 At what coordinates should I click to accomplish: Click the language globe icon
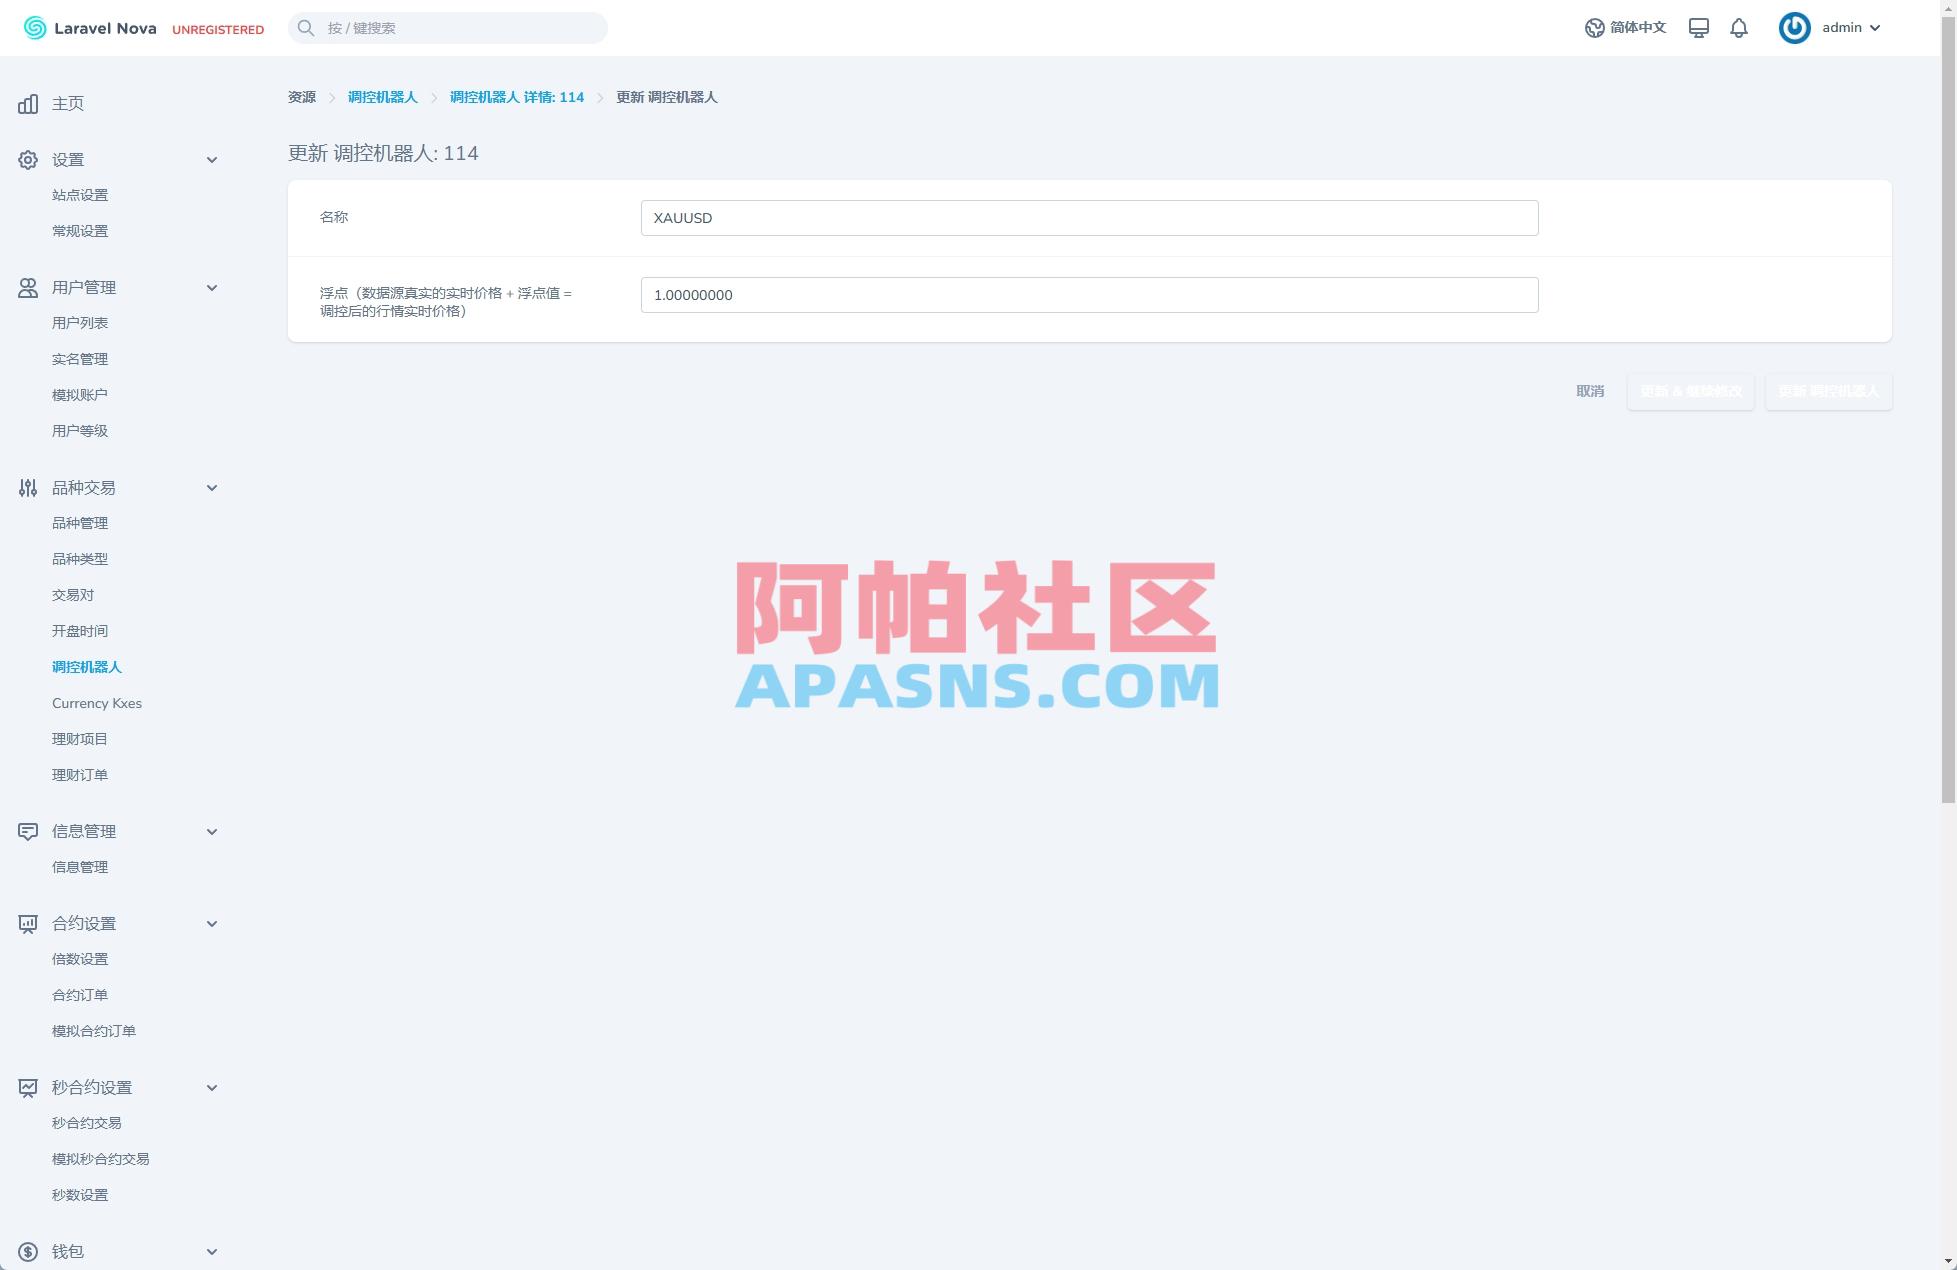click(x=1594, y=27)
